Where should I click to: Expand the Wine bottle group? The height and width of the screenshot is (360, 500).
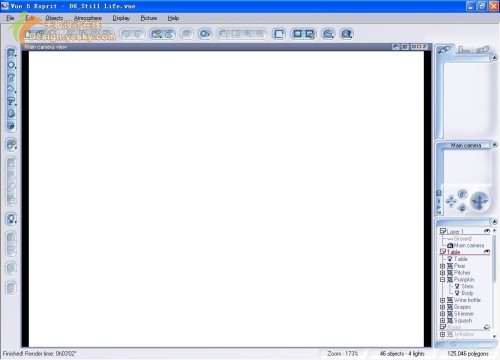click(x=443, y=300)
